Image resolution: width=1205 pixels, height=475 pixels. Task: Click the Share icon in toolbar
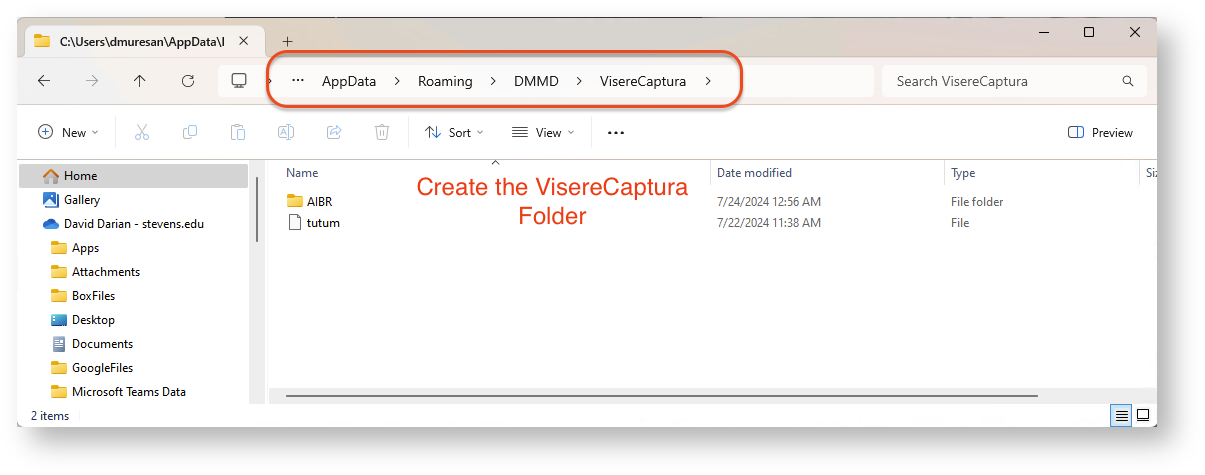tap(334, 132)
